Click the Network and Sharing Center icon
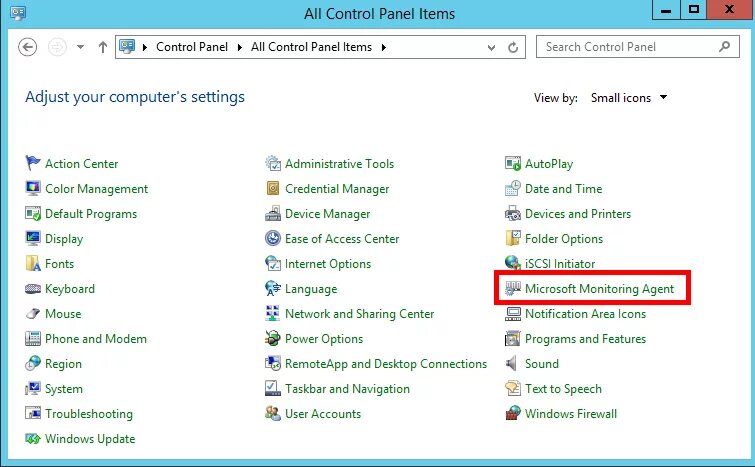Screen dimensions: 755x467 click(x=273, y=313)
